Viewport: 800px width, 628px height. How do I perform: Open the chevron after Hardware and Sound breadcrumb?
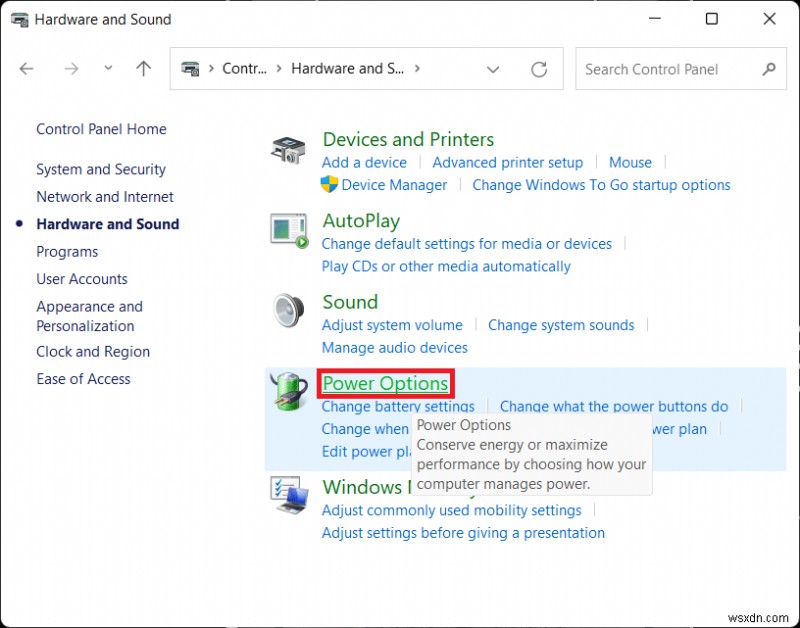(417, 68)
